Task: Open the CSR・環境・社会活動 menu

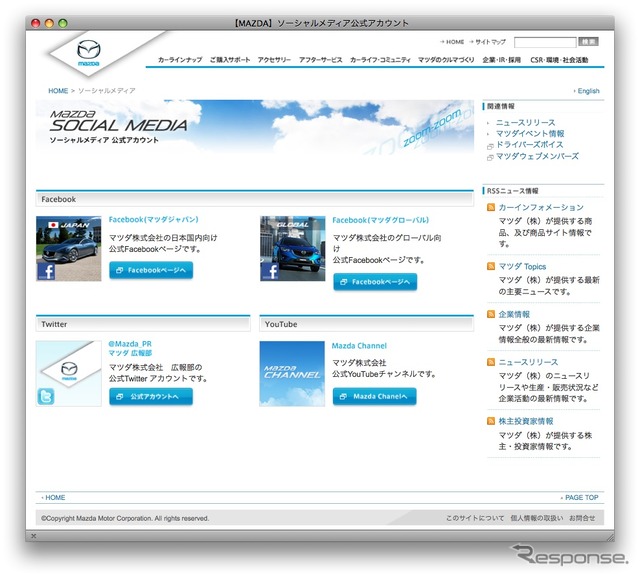Action: point(559,60)
